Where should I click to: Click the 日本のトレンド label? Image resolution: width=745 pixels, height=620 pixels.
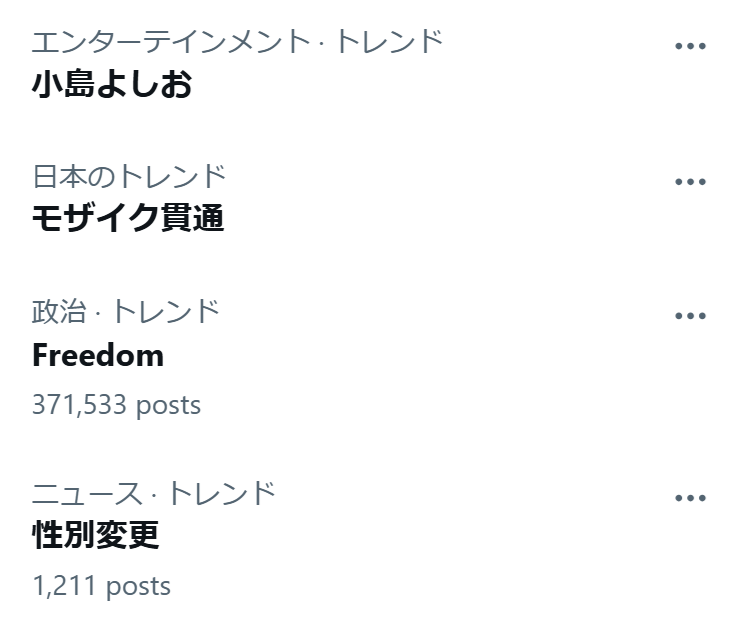(x=129, y=177)
